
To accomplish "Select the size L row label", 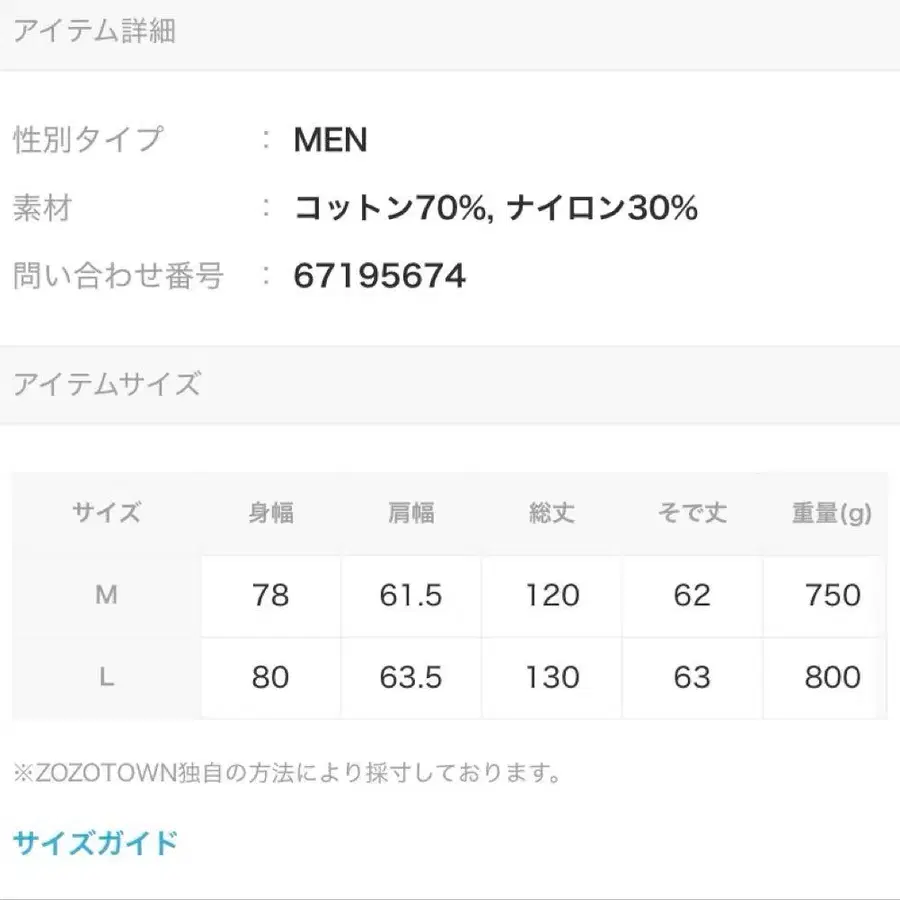I will [105, 678].
